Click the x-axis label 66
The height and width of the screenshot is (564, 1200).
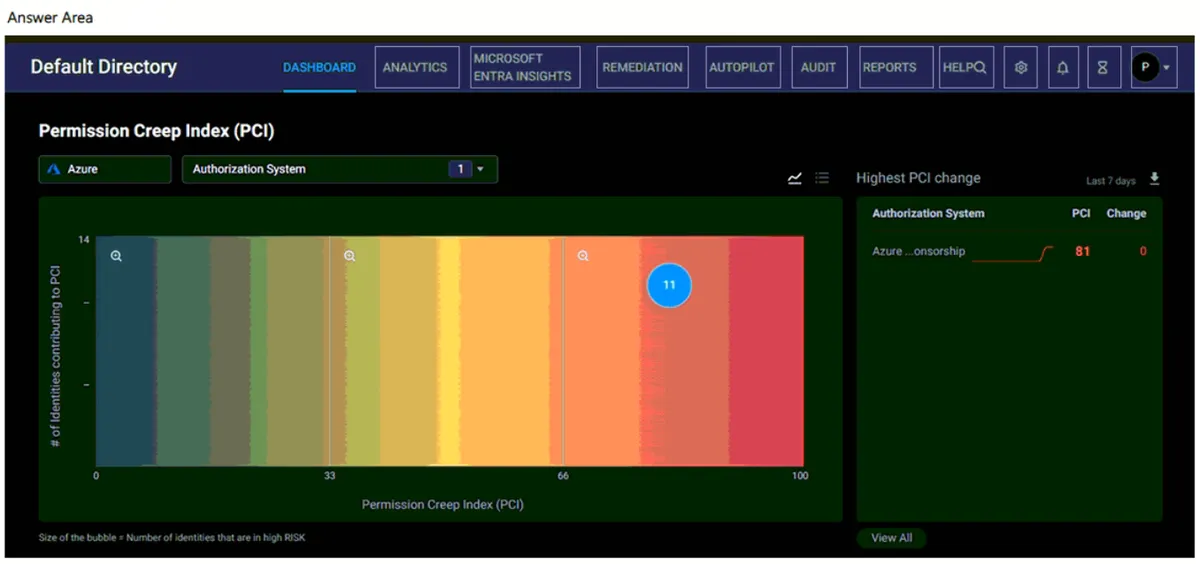tap(563, 476)
